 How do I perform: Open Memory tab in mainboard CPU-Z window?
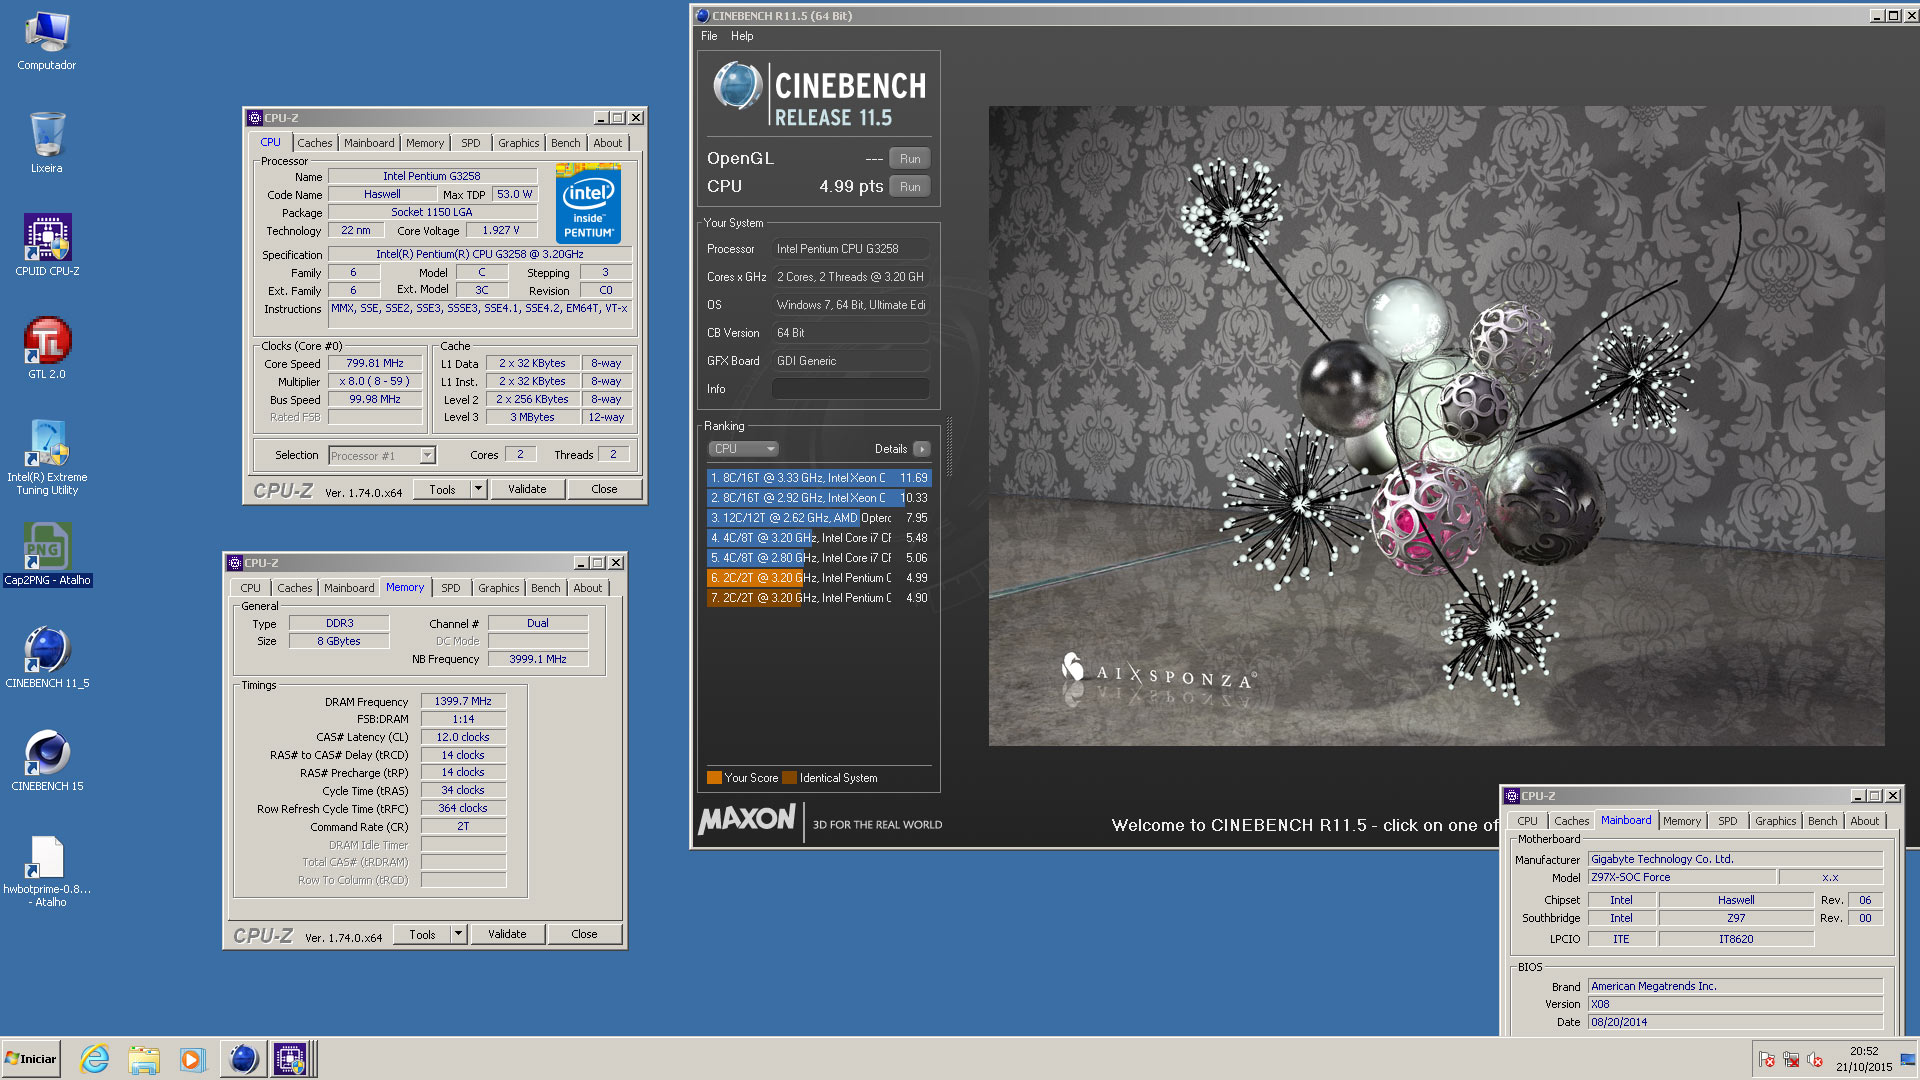click(x=1682, y=821)
